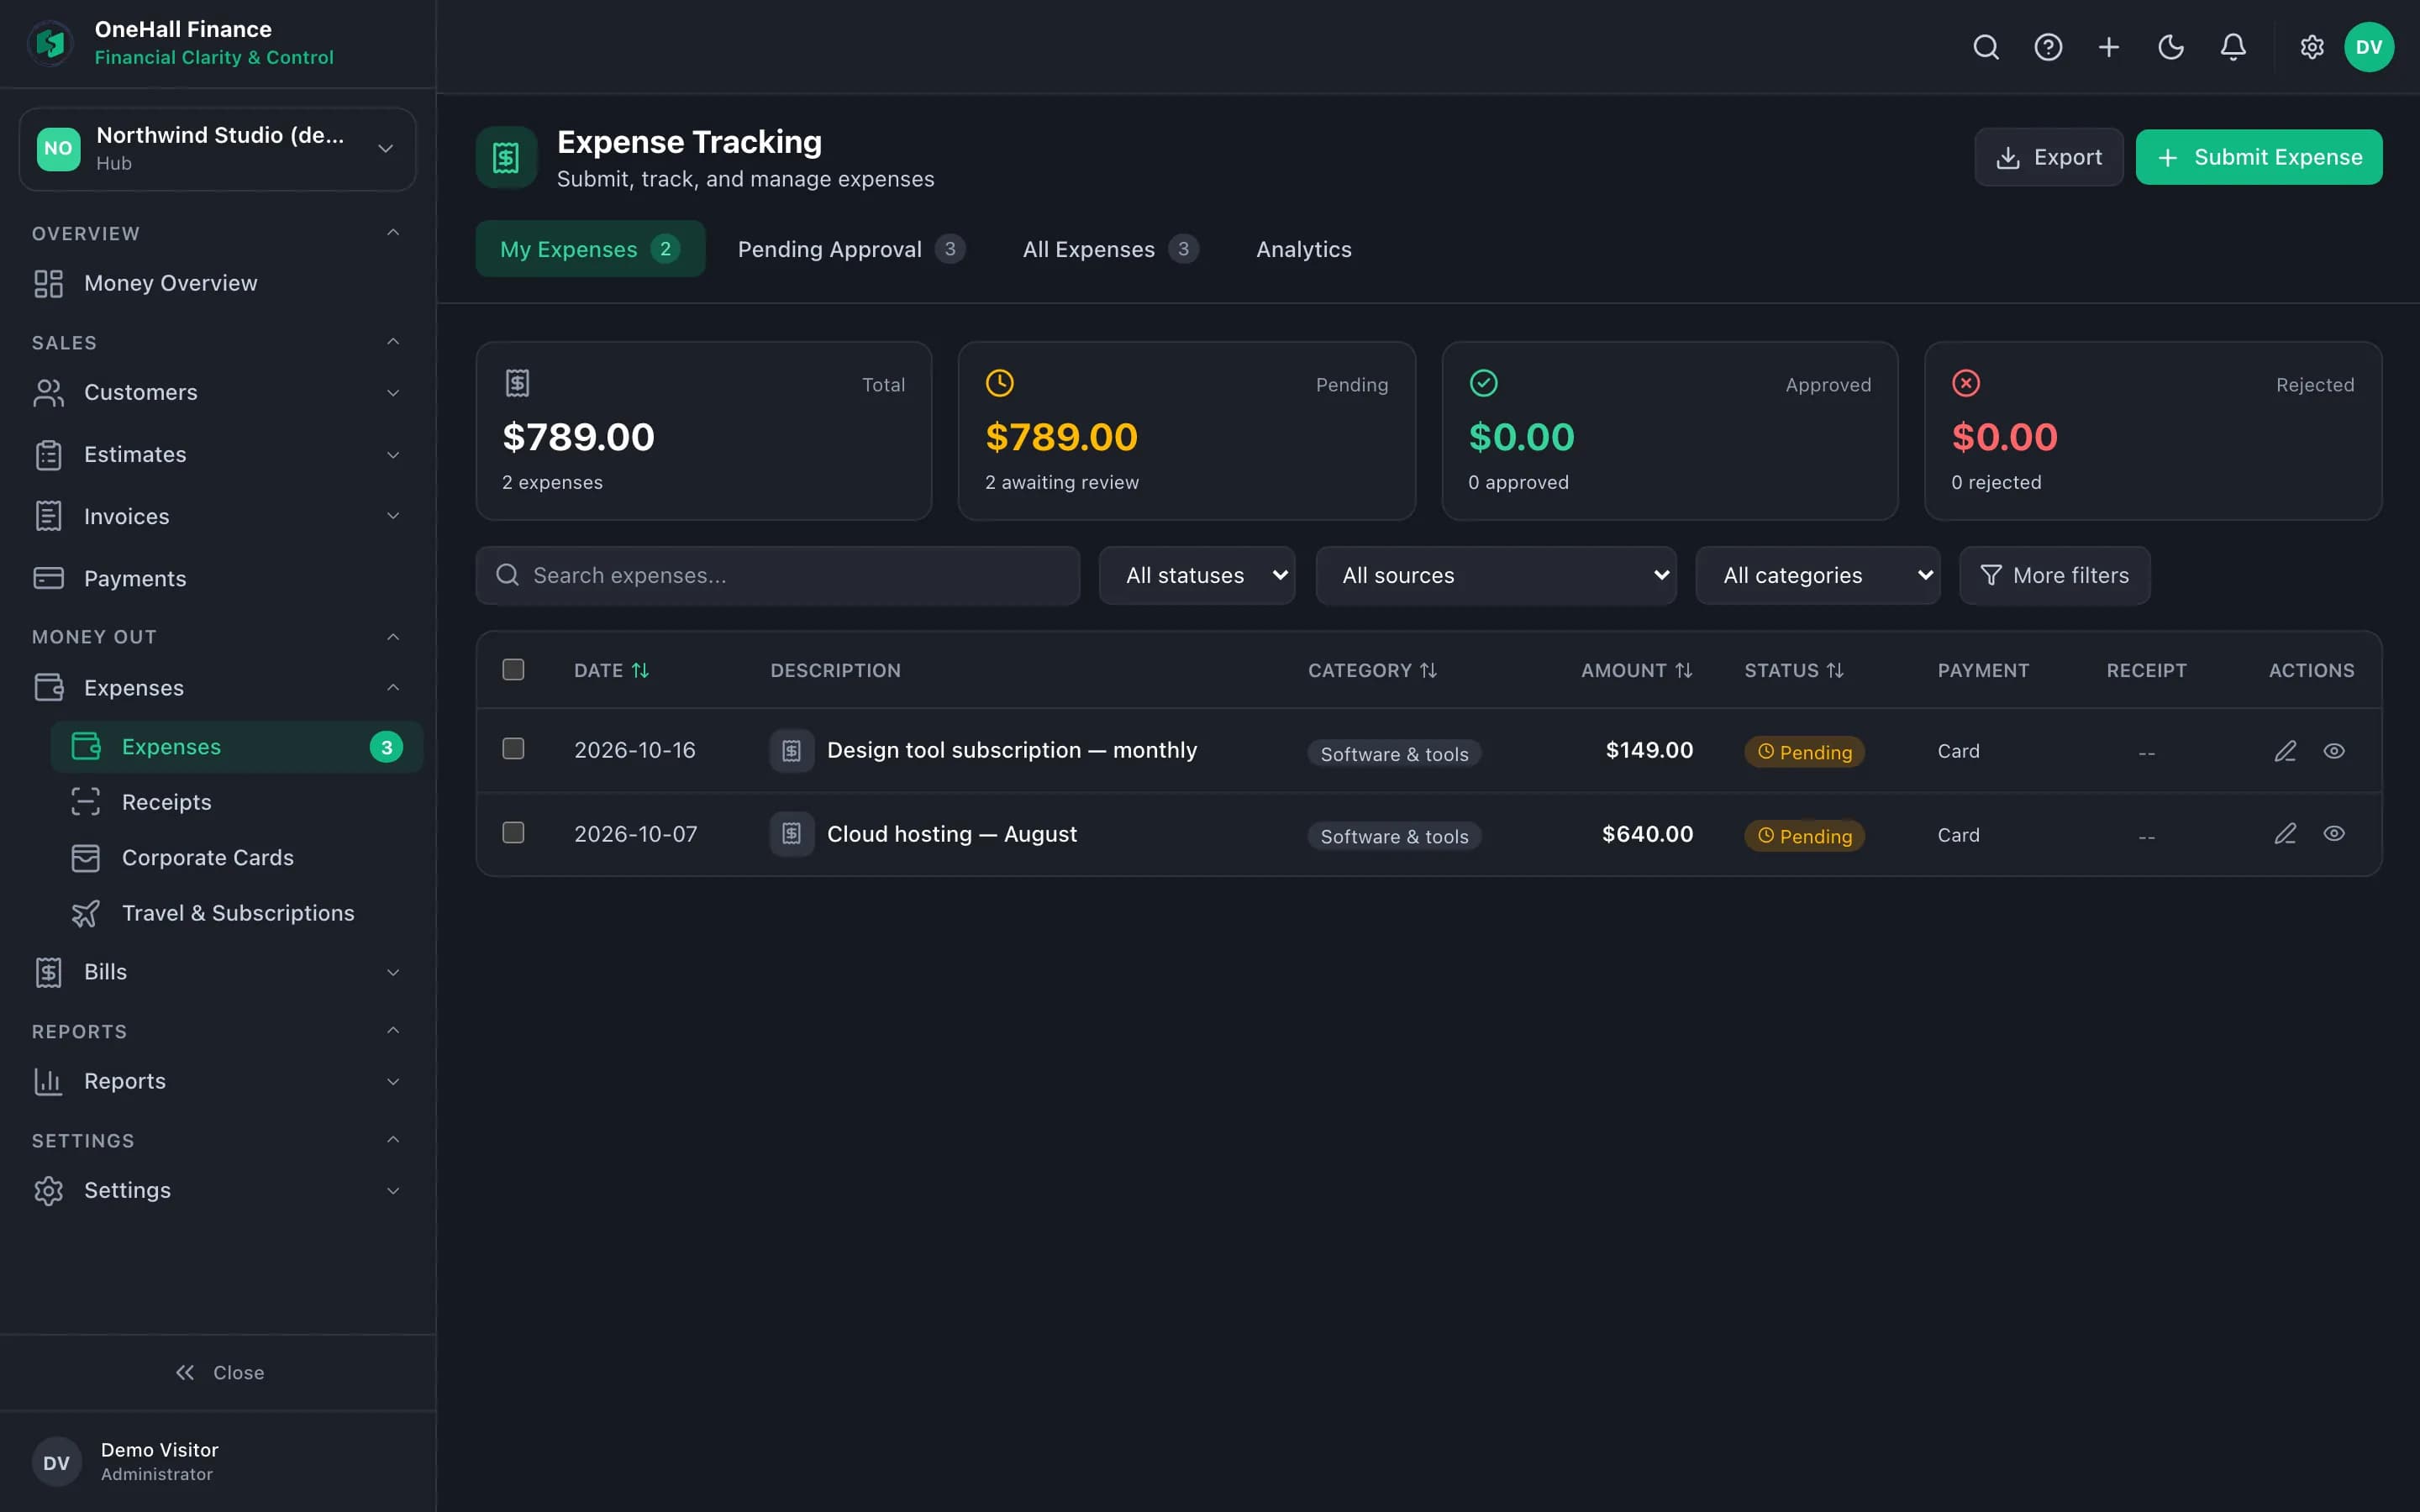Sort by the Amount column

1636,670
